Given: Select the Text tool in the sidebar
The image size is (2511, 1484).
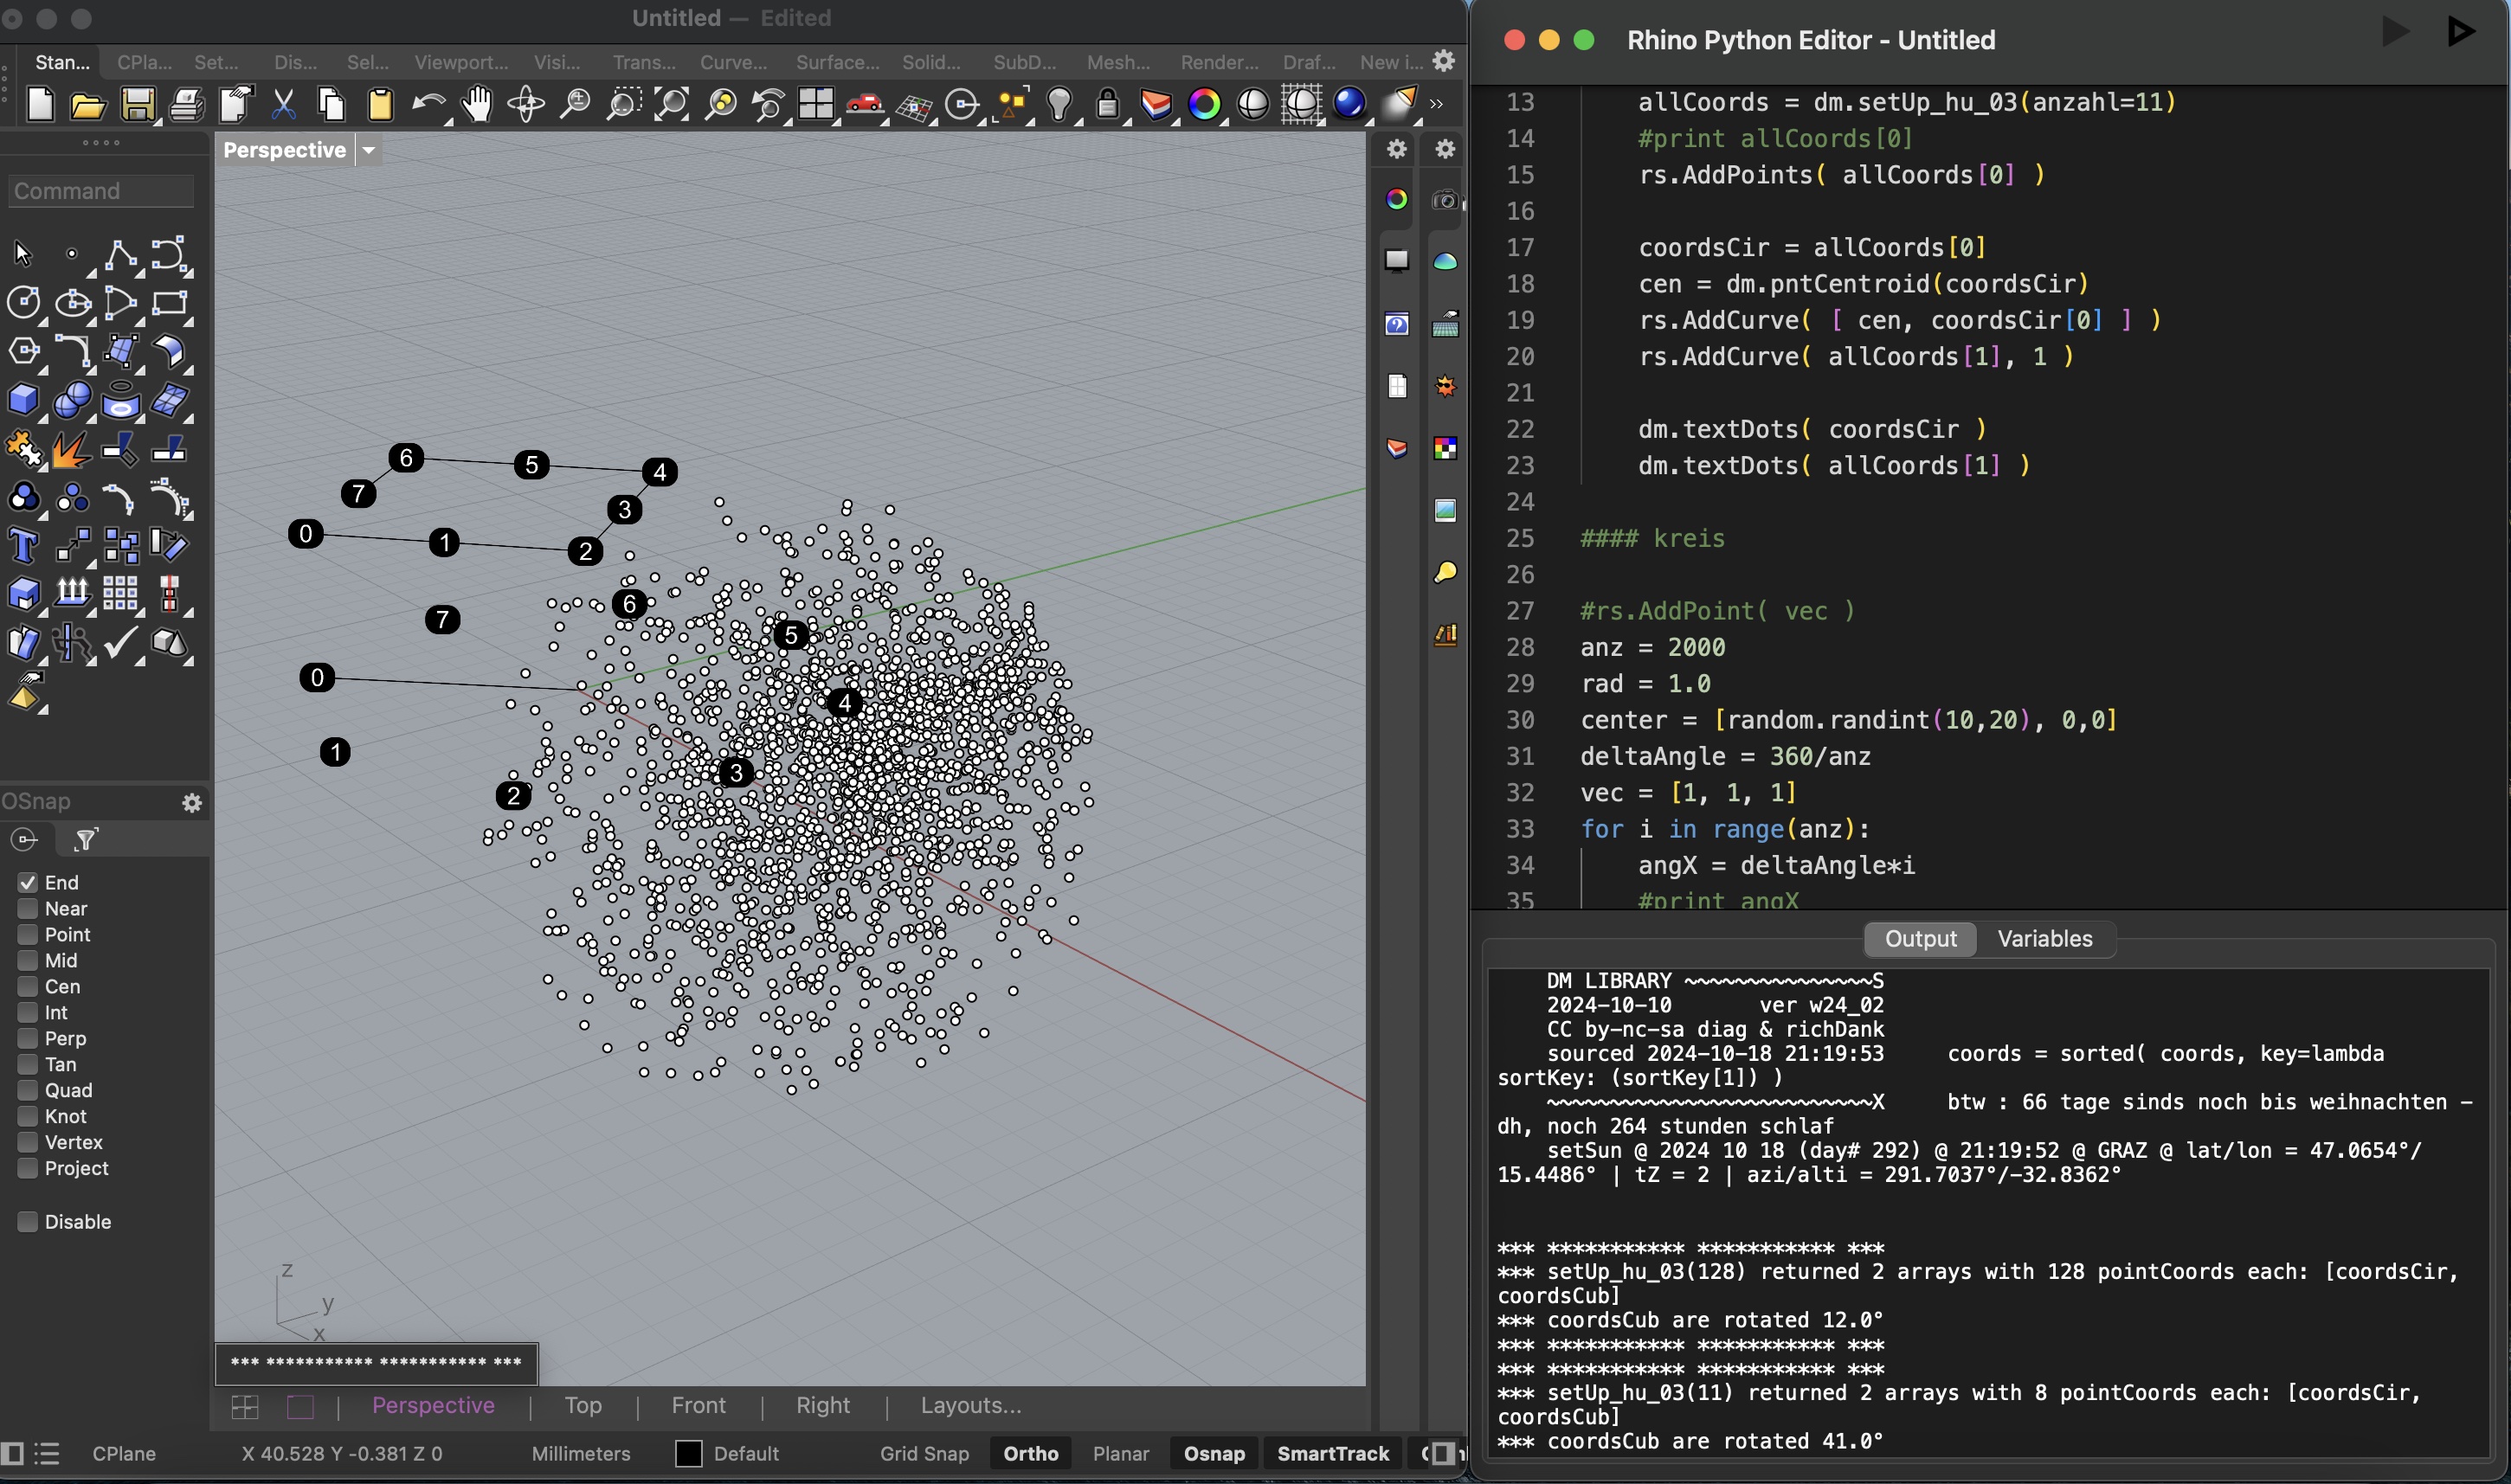Looking at the screenshot, I should click(x=24, y=545).
